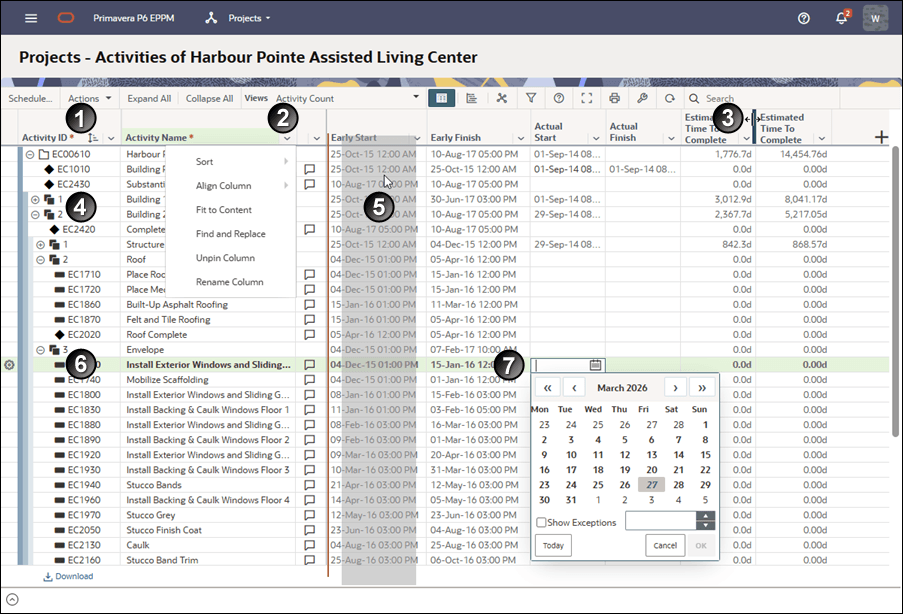Open the calendar icon in date field

(x=595, y=365)
